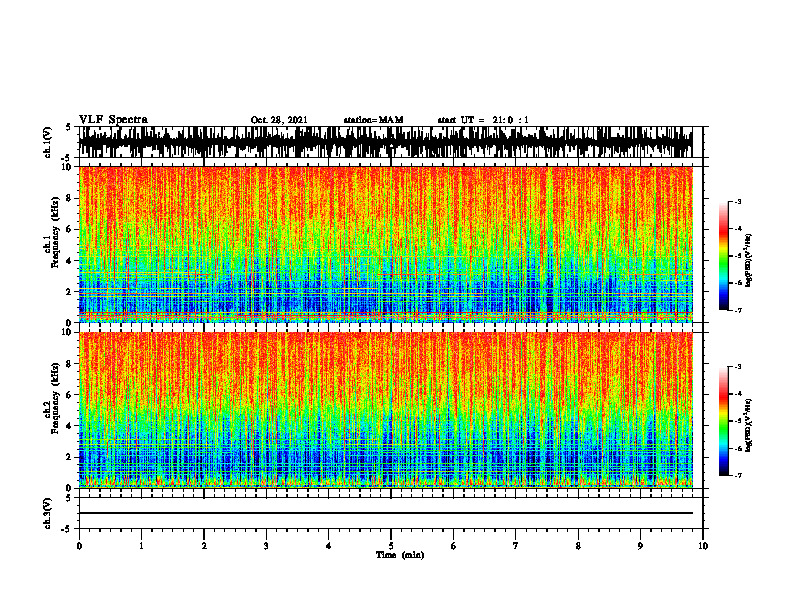Click the "ch.1(V)" axis label at top
792x612 pixels.
click(x=48, y=142)
